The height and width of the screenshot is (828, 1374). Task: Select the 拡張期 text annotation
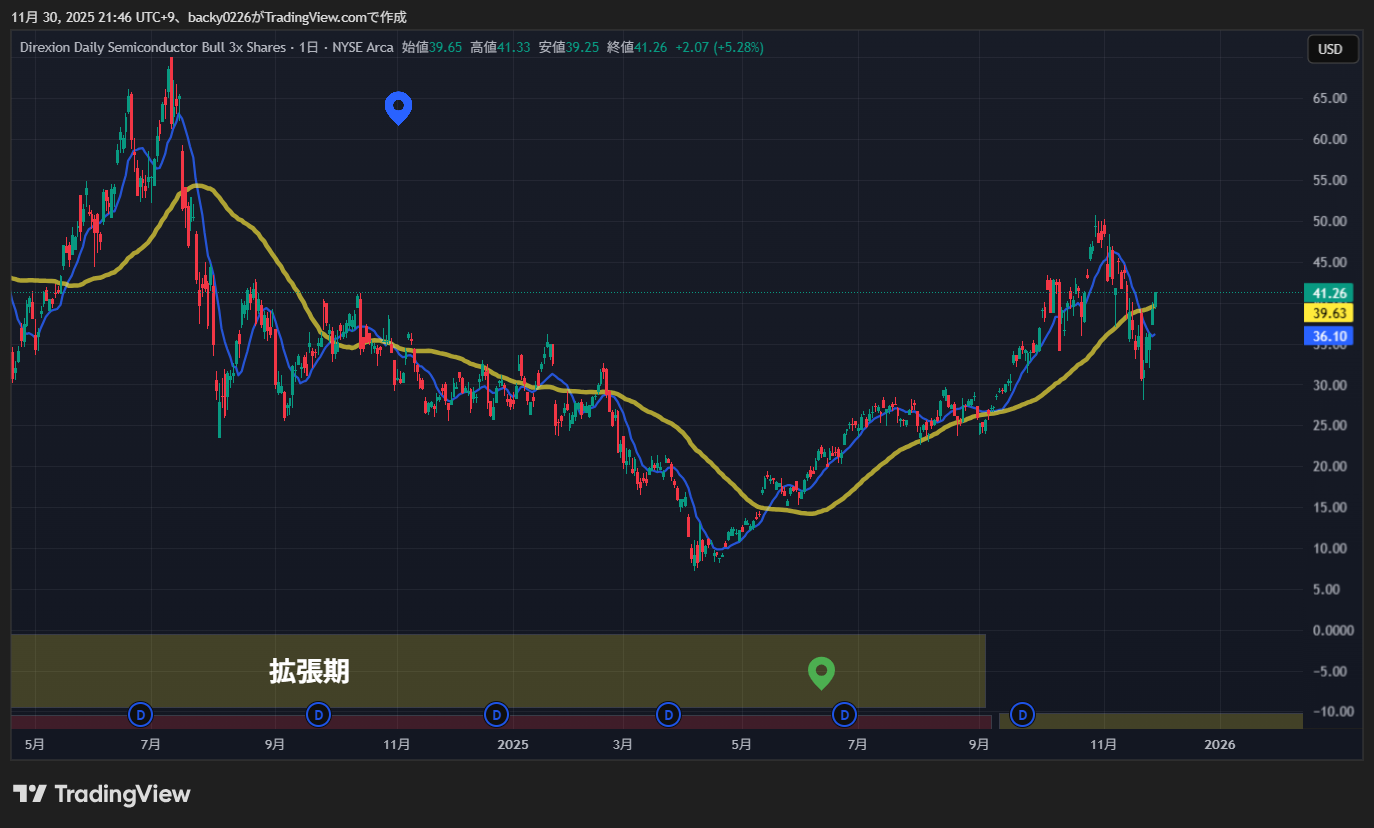pyautogui.click(x=309, y=671)
